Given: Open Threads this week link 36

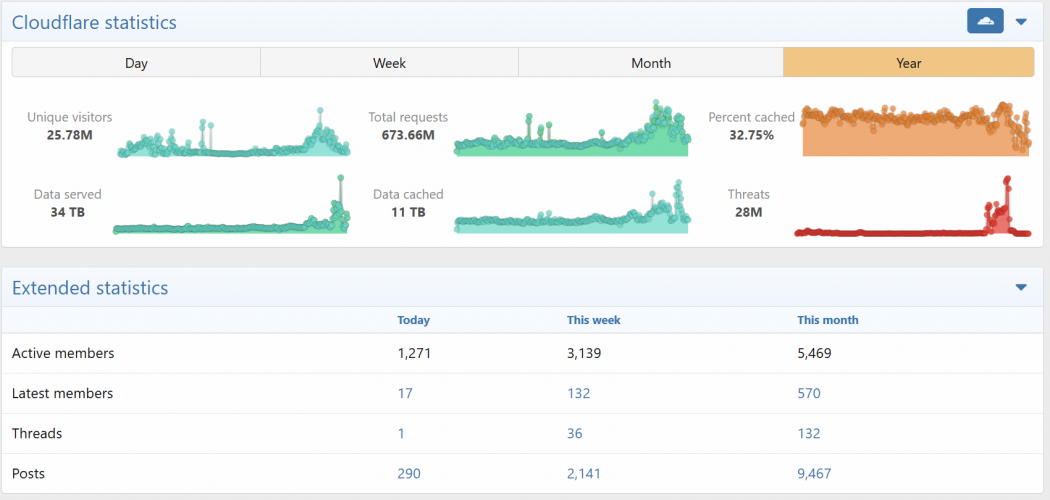Looking at the screenshot, I should click(575, 433).
